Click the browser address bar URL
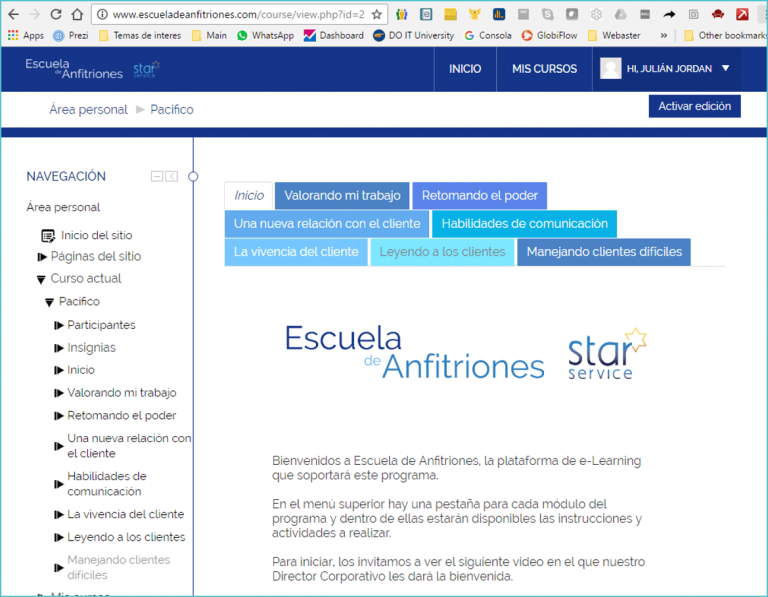 pyautogui.click(x=239, y=14)
